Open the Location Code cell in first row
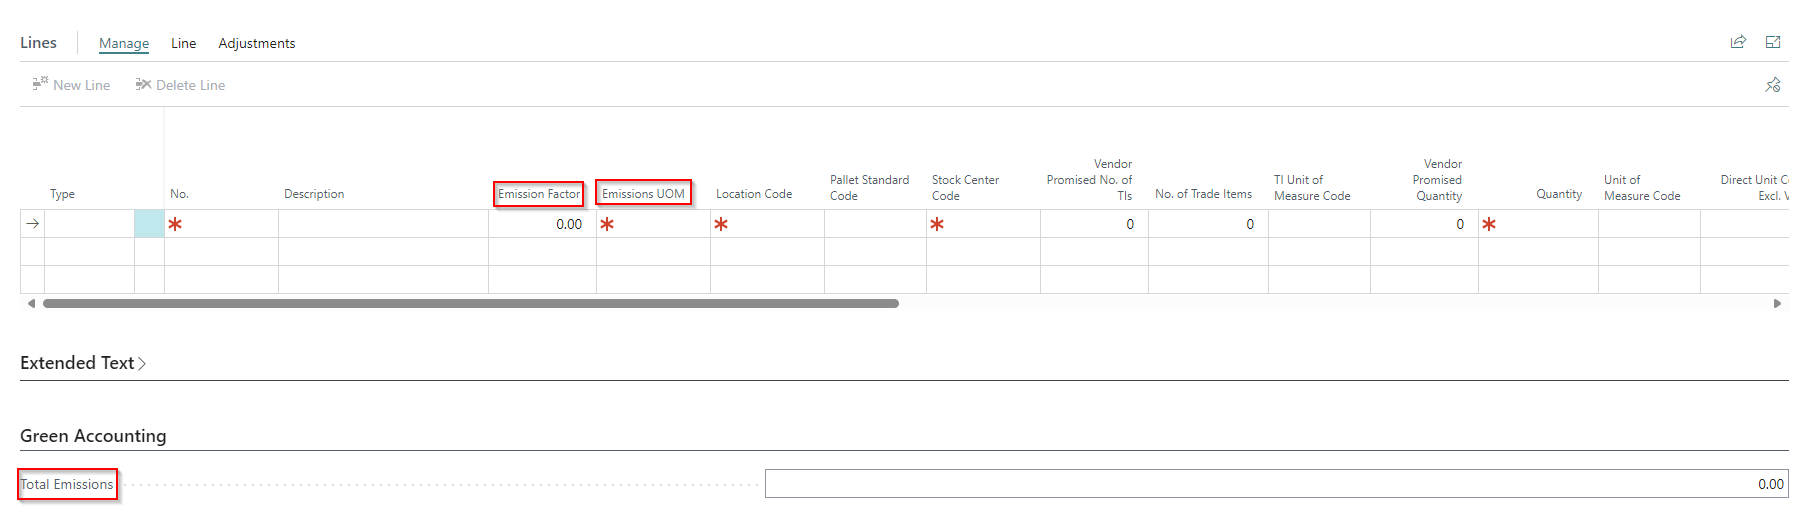The width and height of the screenshot is (1807, 532). pyautogui.click(x=767, y=224)
